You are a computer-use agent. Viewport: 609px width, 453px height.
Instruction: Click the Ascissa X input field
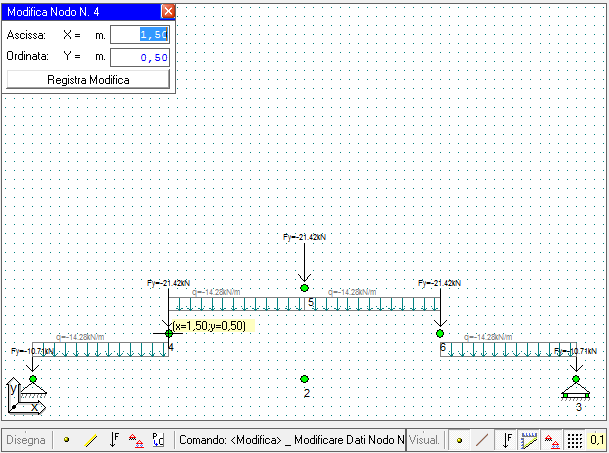[x=140, y=35]
